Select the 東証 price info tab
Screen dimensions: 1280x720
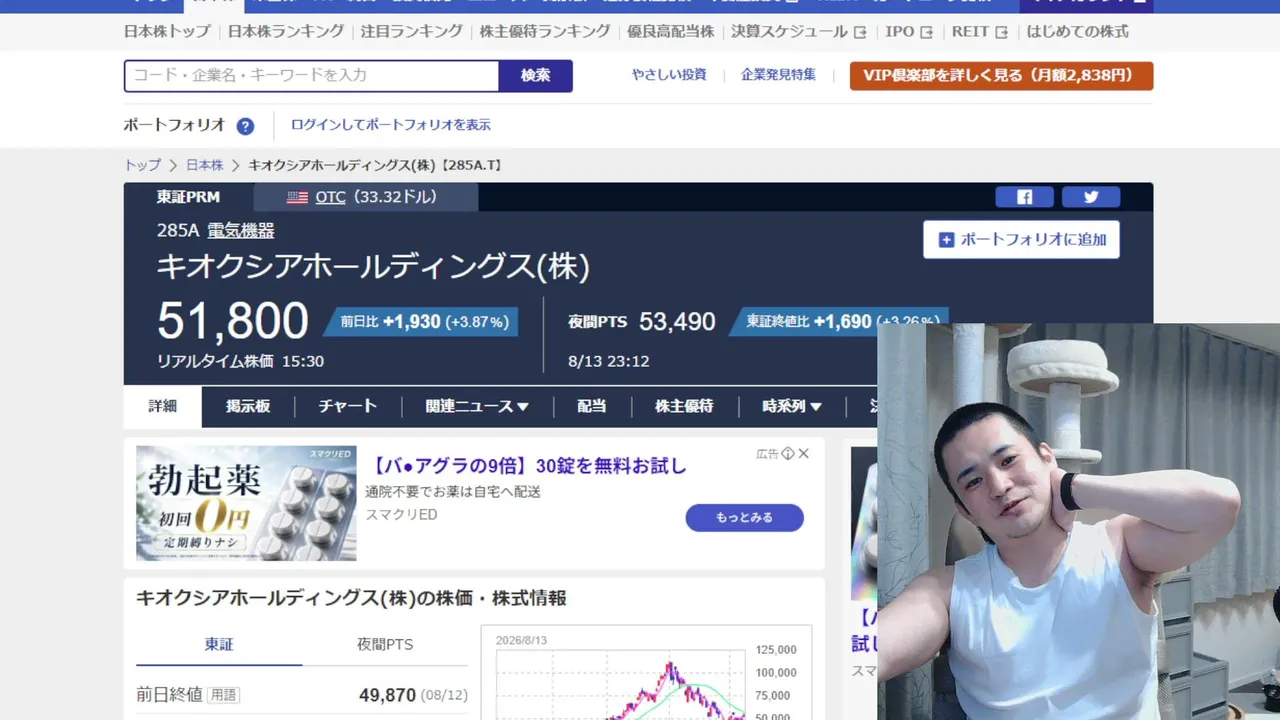219,645
